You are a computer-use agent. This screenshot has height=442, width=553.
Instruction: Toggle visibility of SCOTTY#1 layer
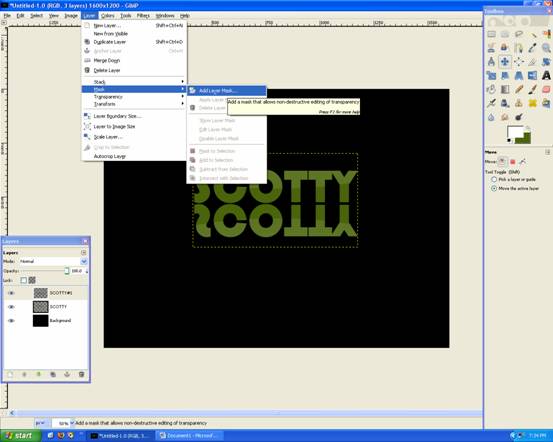click(11, 293)
